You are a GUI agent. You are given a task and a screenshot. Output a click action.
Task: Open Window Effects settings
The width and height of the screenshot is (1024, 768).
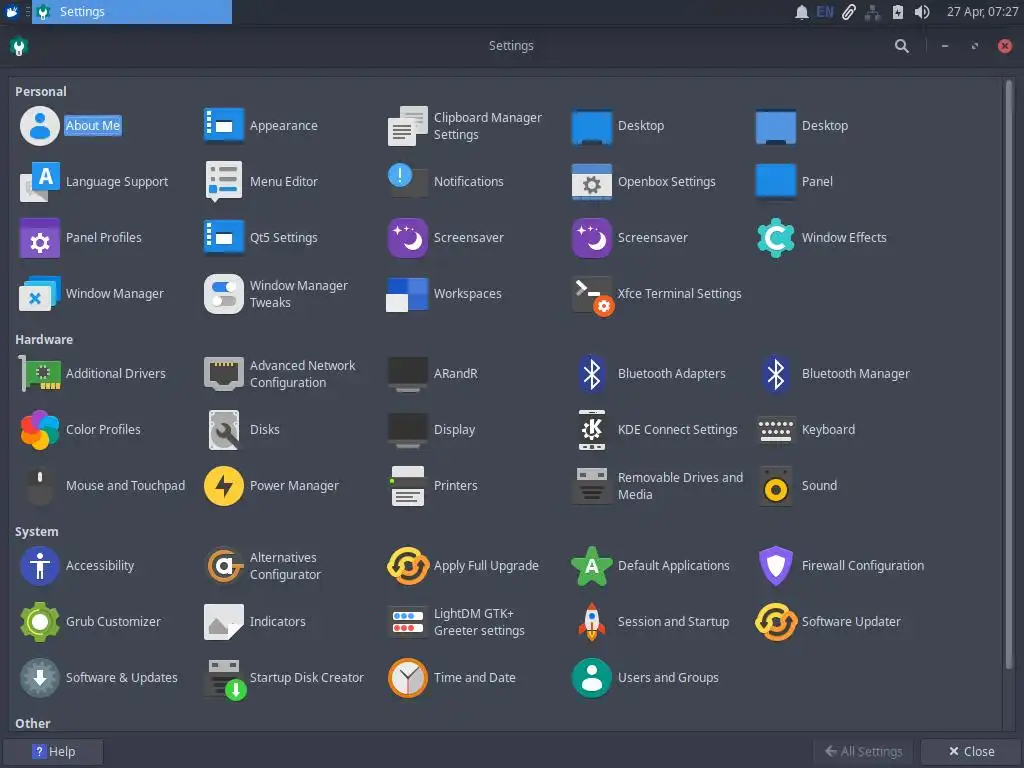pyautogui.click(x=821, y=238)
